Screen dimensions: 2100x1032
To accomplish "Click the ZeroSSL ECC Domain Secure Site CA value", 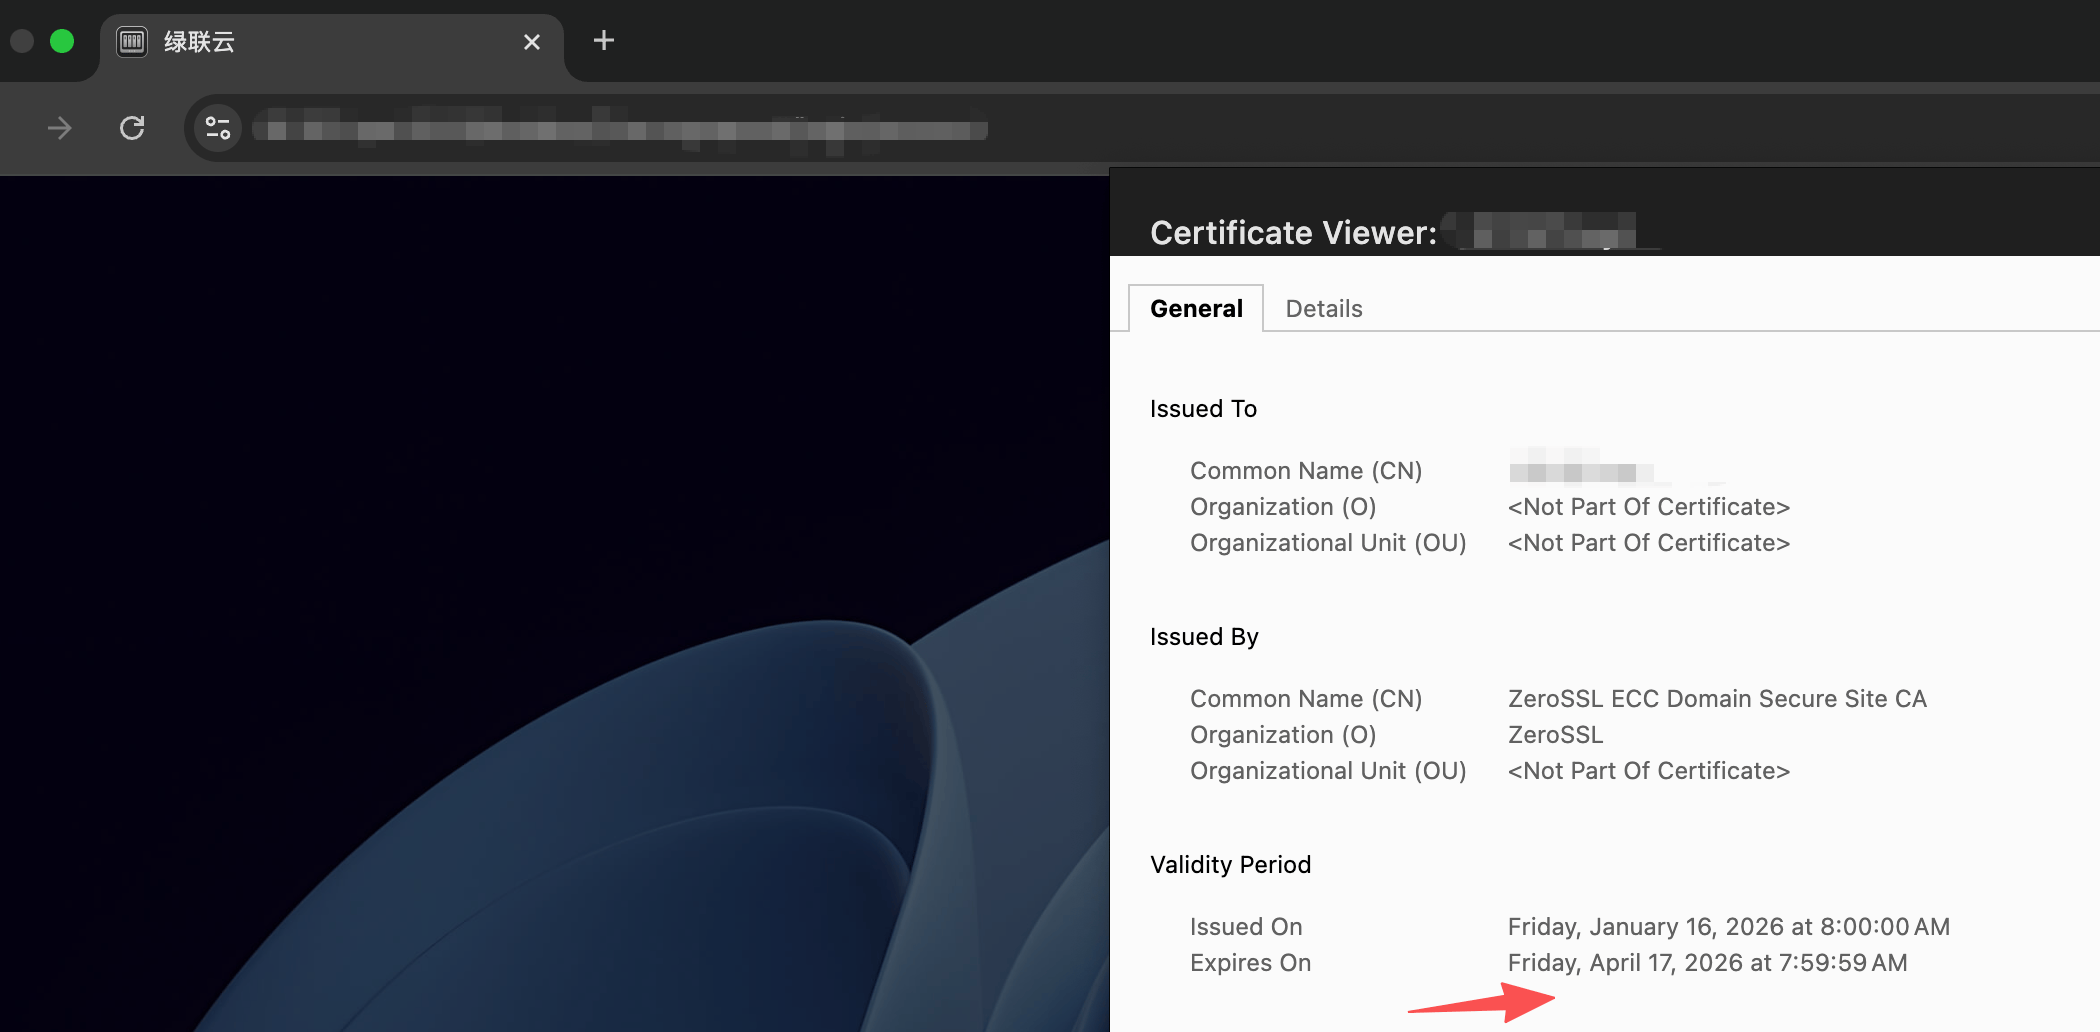I will (x=1716, y=699).
